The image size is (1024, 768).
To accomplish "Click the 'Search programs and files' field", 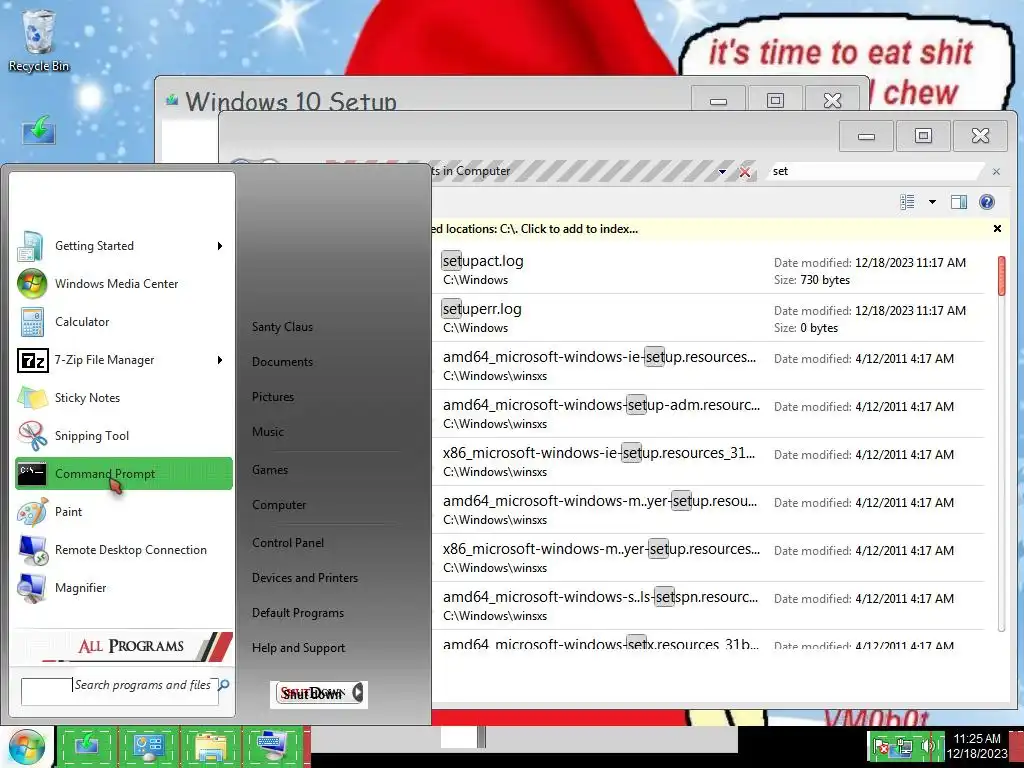I will pyautogui.click(x=120, y=692).
